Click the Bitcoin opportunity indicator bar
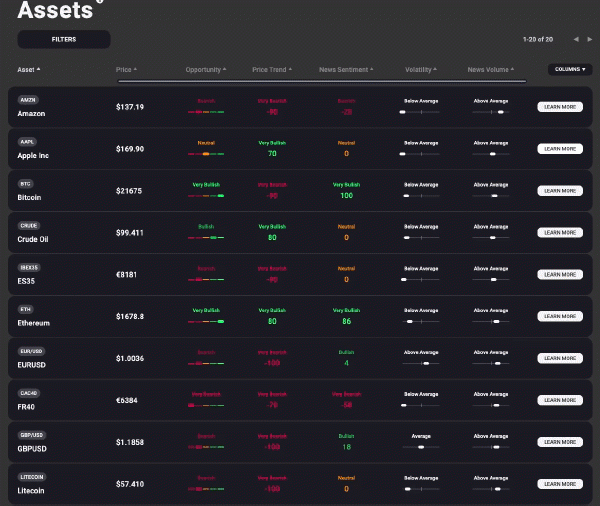 206,196
